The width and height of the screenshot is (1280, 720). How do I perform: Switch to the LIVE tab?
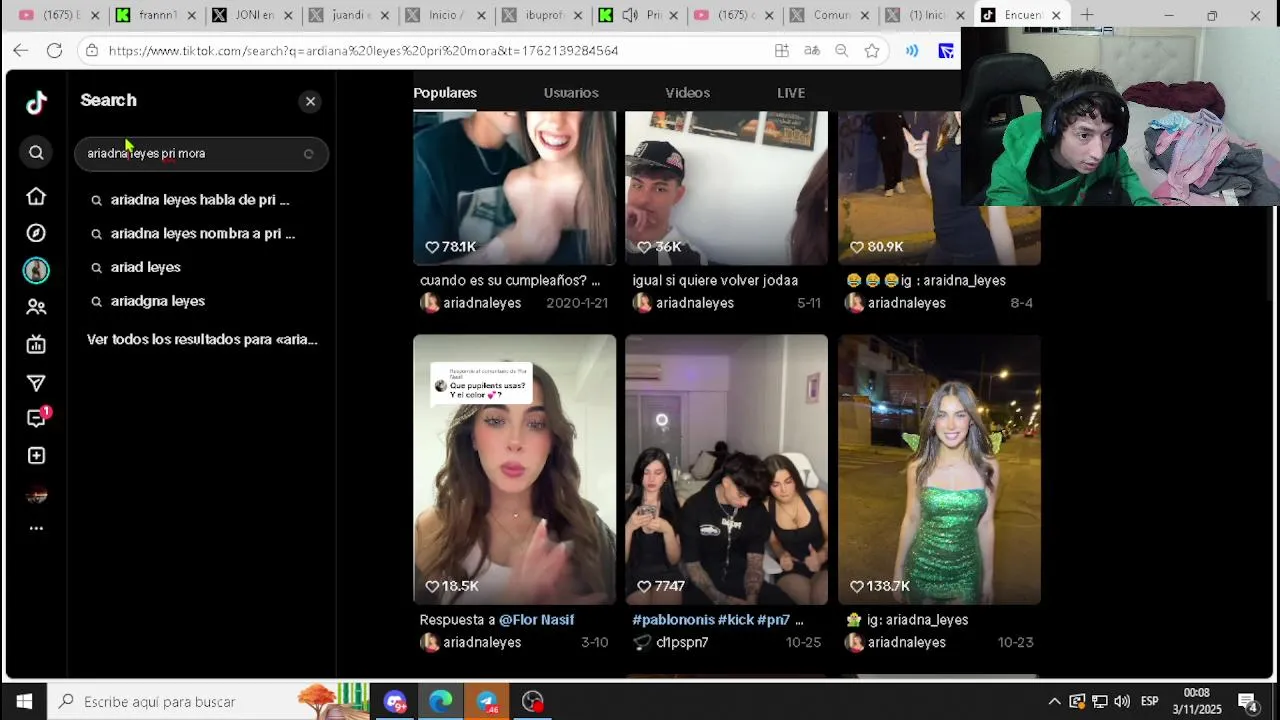click(791, 93)
